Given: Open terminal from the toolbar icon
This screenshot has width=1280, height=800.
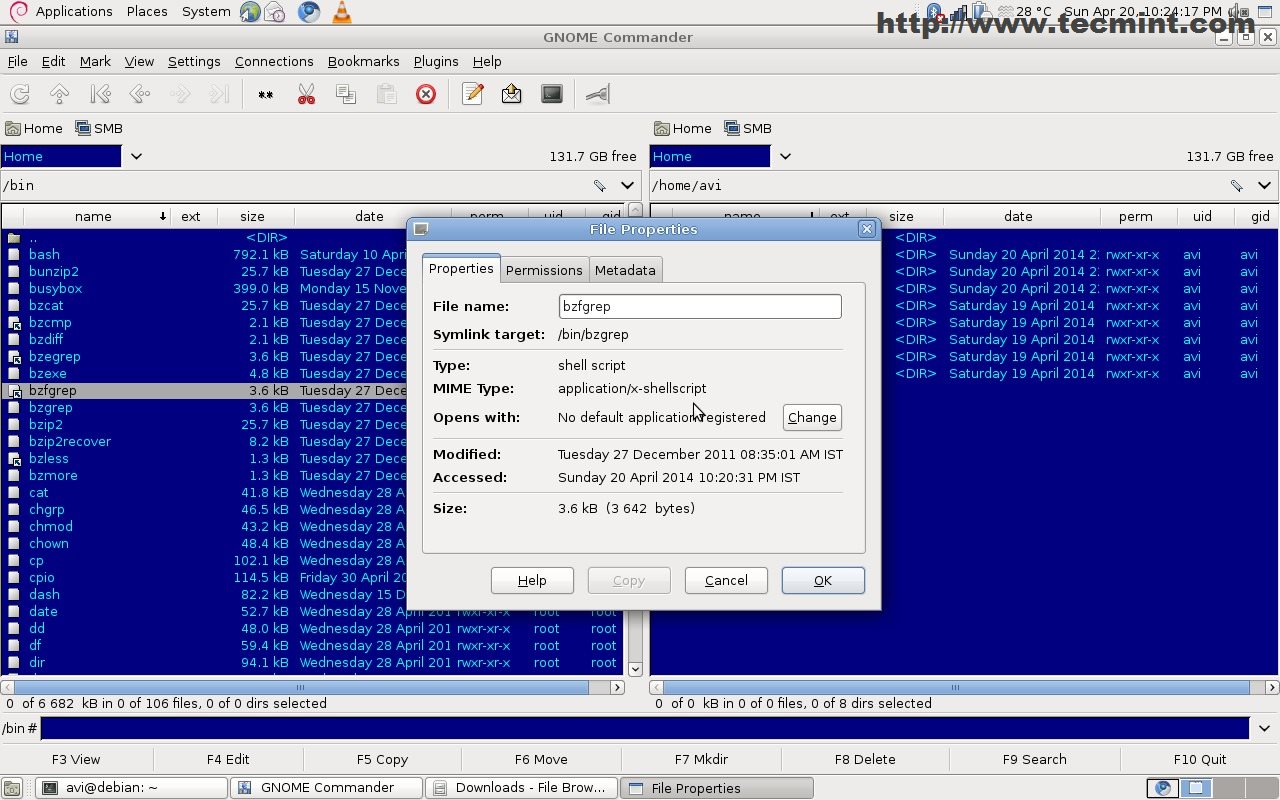Looking at the screenshot, I should point(552,94).
